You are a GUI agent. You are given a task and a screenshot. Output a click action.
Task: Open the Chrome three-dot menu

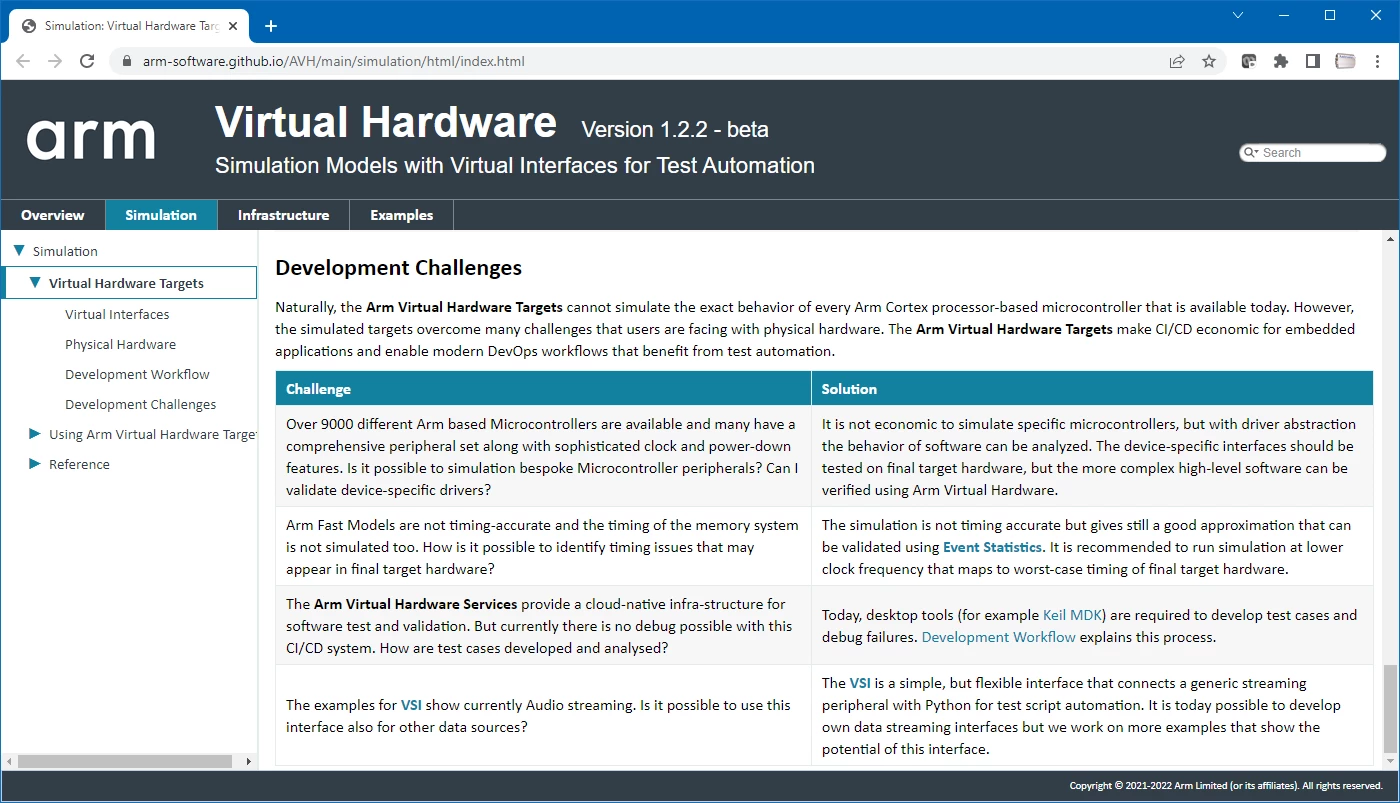(1377, 61)
